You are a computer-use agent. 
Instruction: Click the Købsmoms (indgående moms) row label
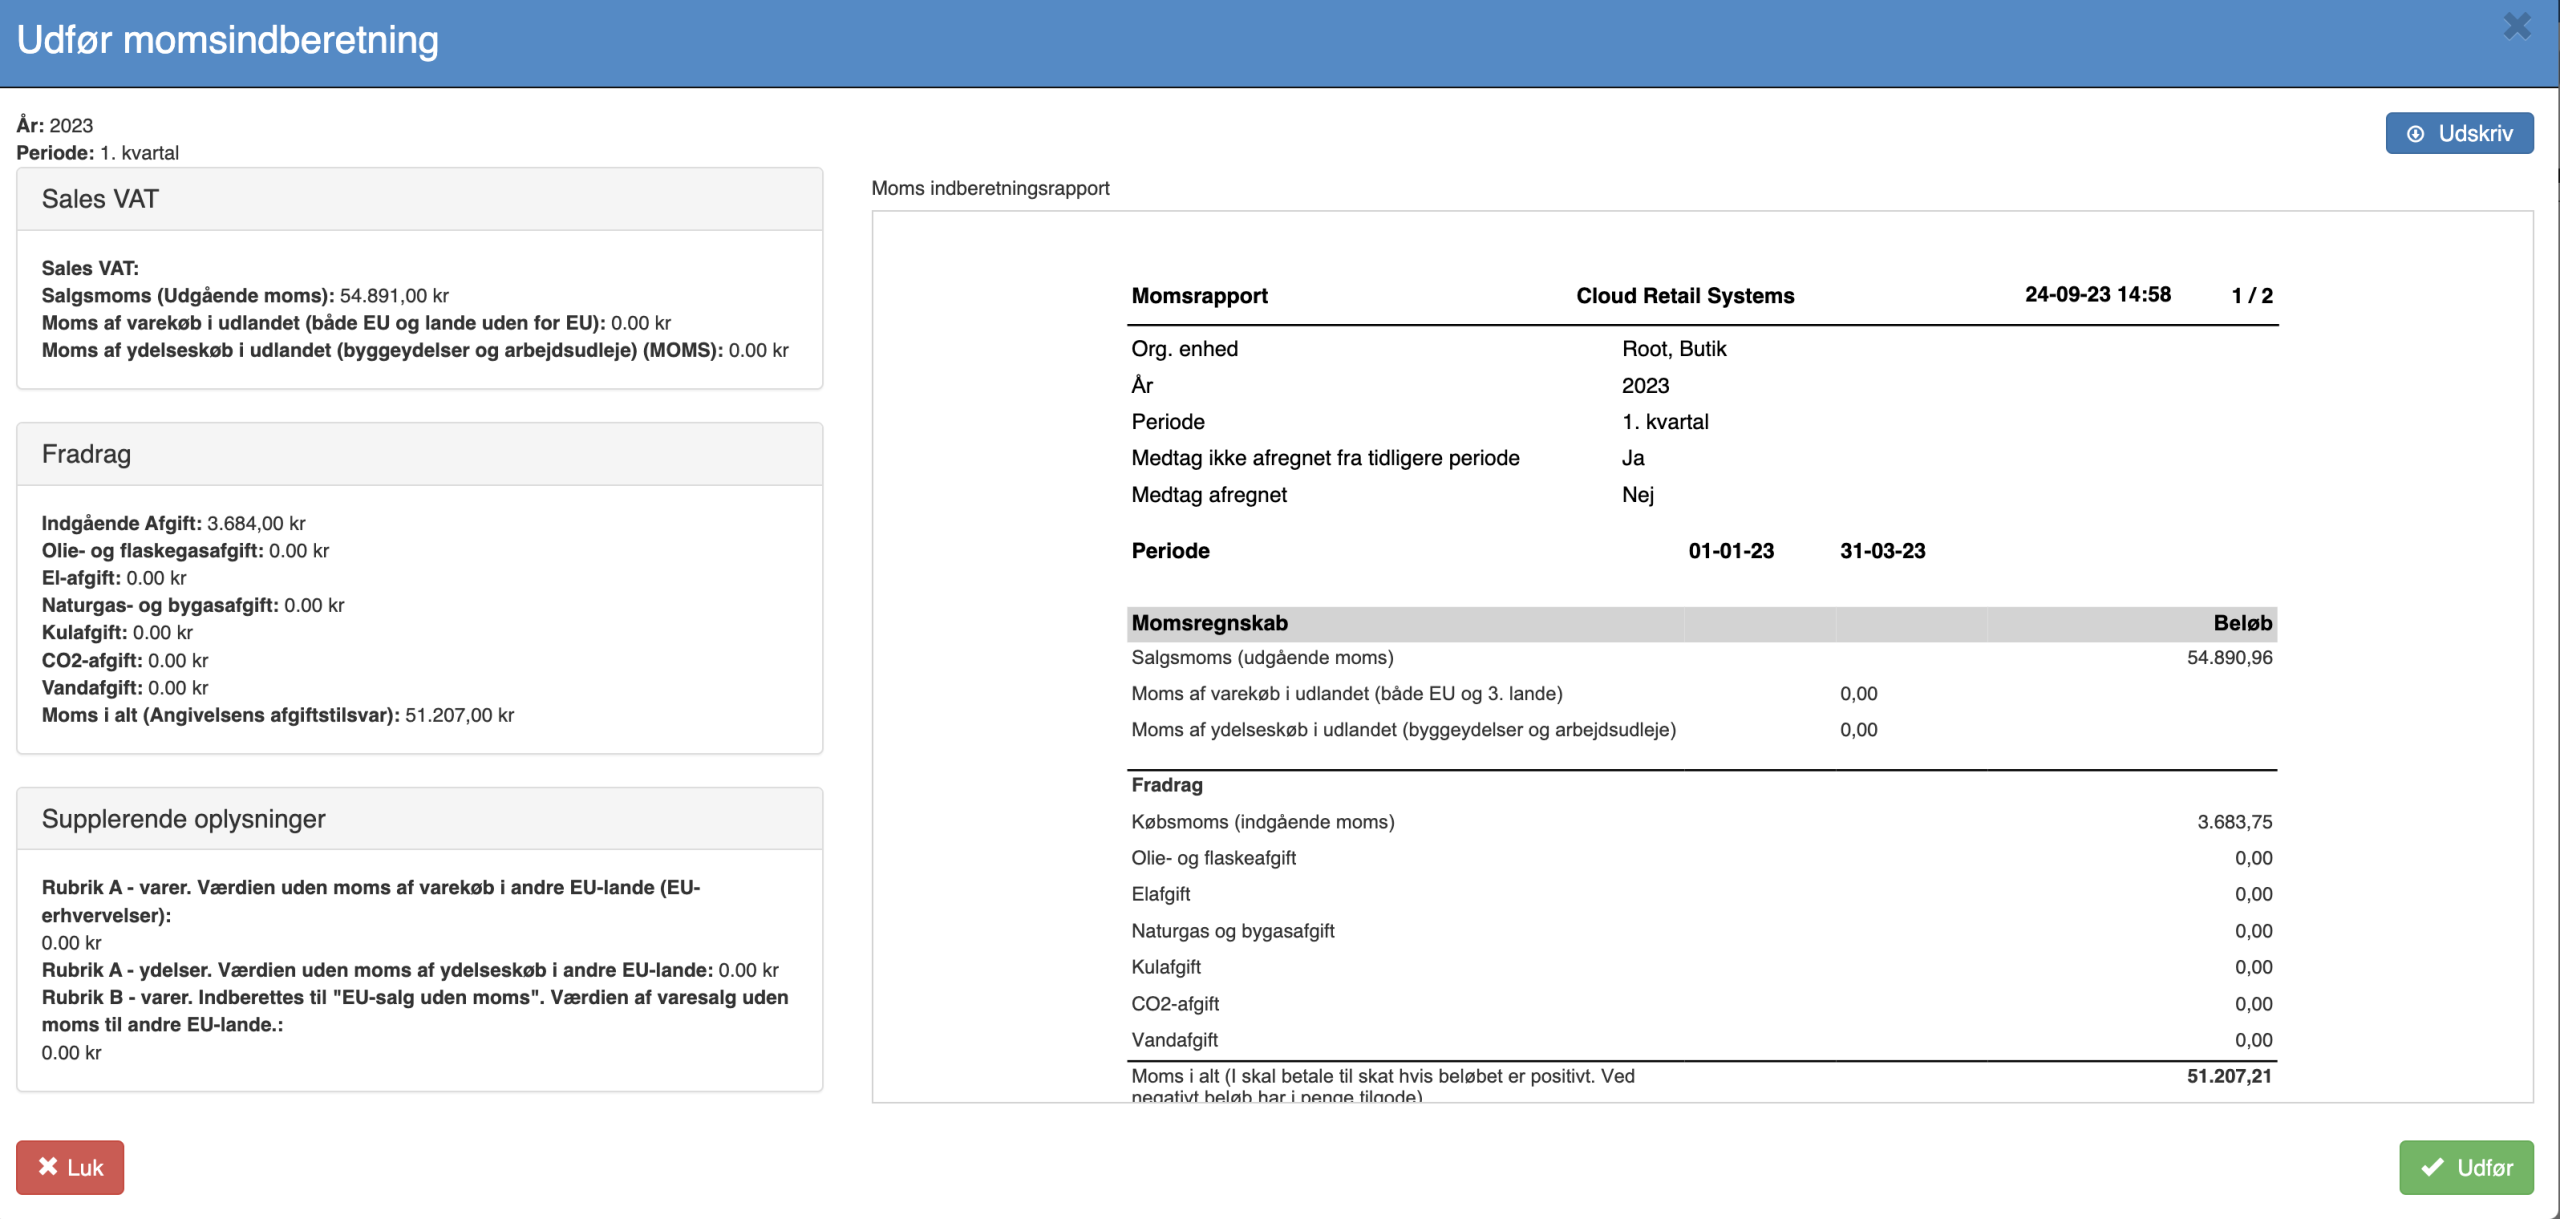point(1262,822)
